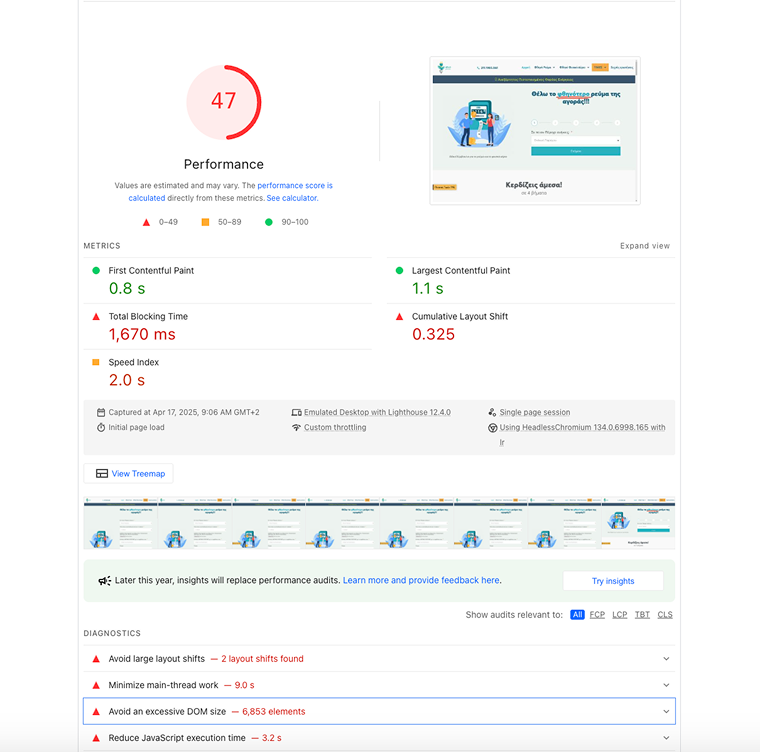Click Expand view for metrics

[x=645, y=246]
